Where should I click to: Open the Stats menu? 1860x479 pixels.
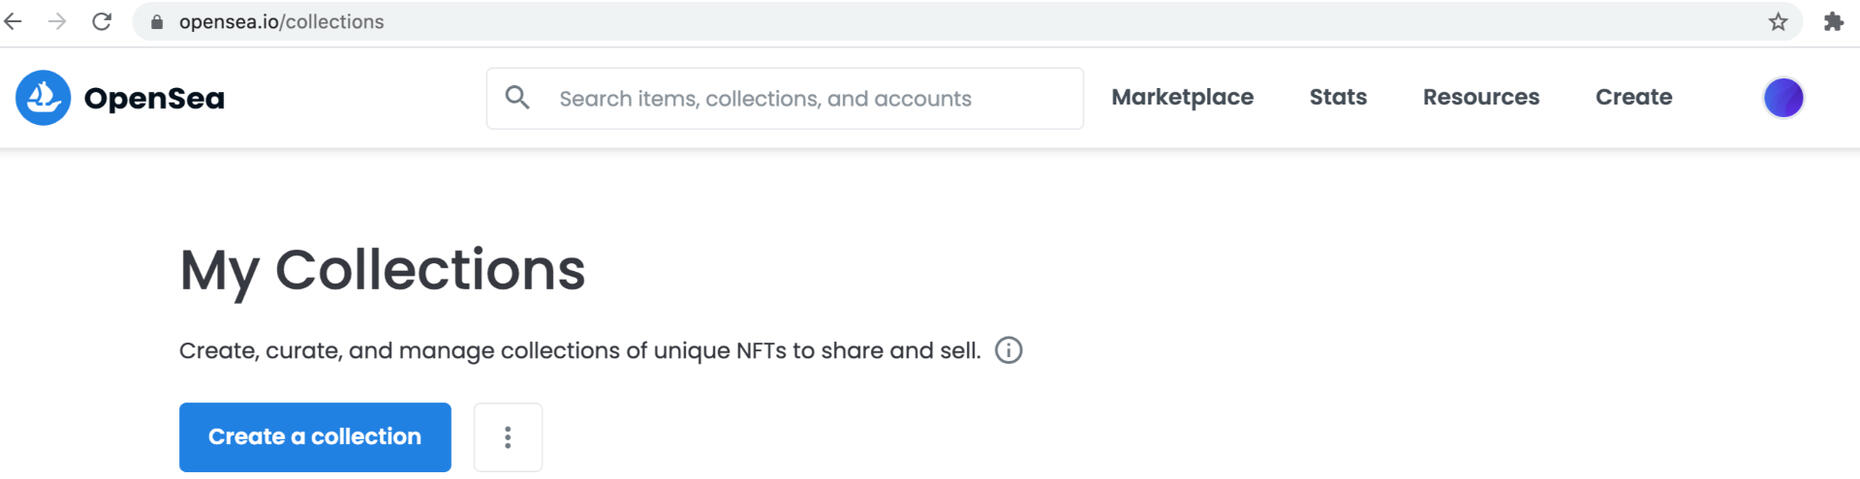point(1338,97)
